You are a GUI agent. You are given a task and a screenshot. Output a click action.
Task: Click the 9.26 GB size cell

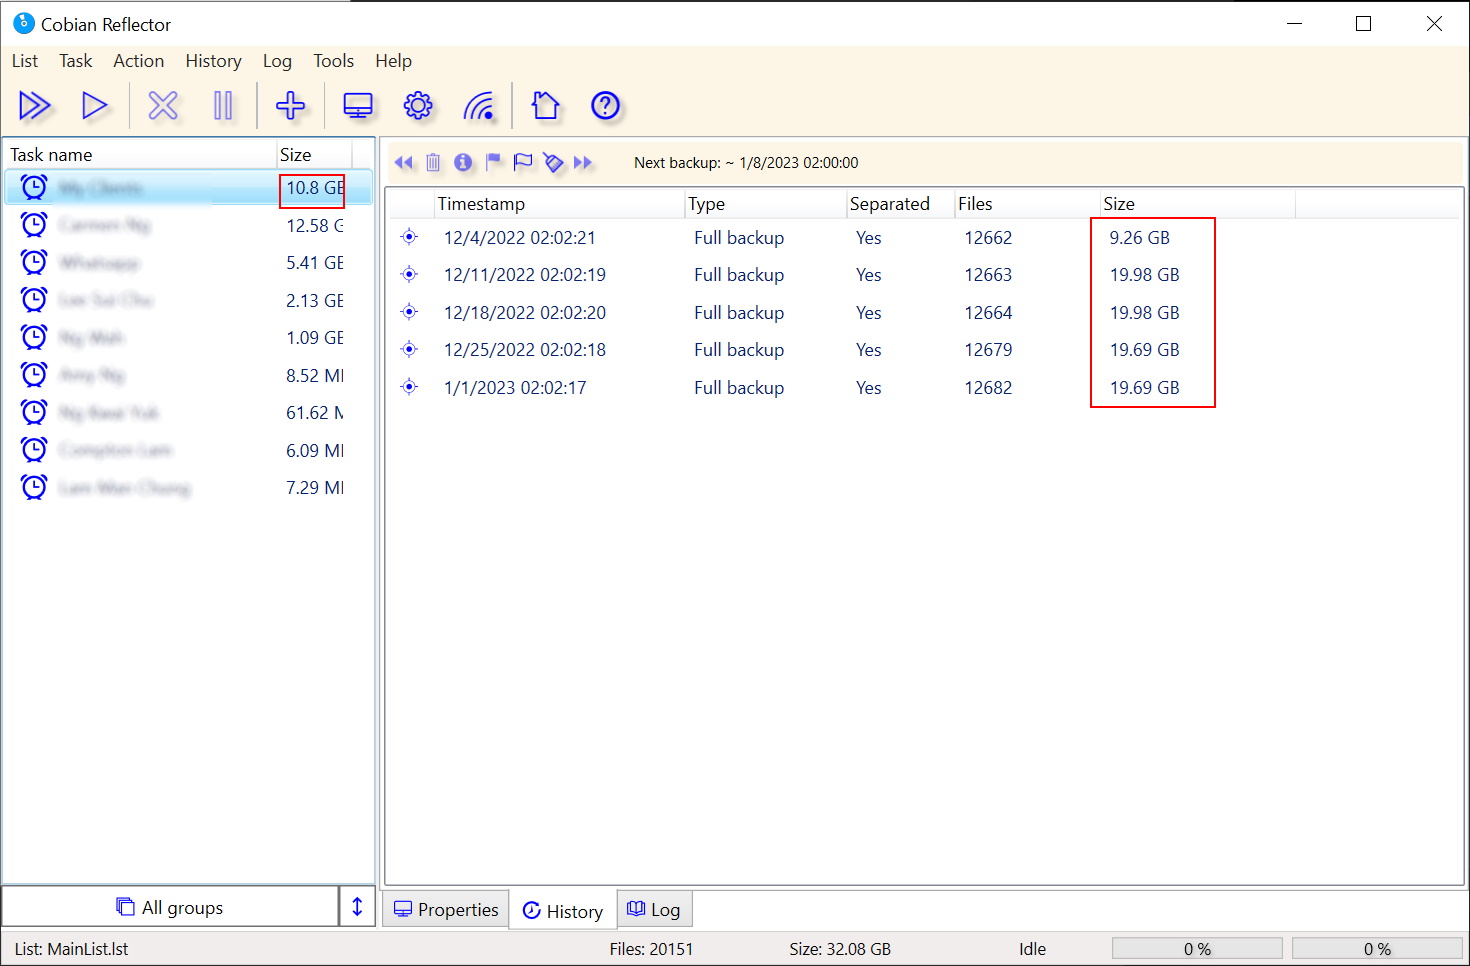pos(1139,238)
